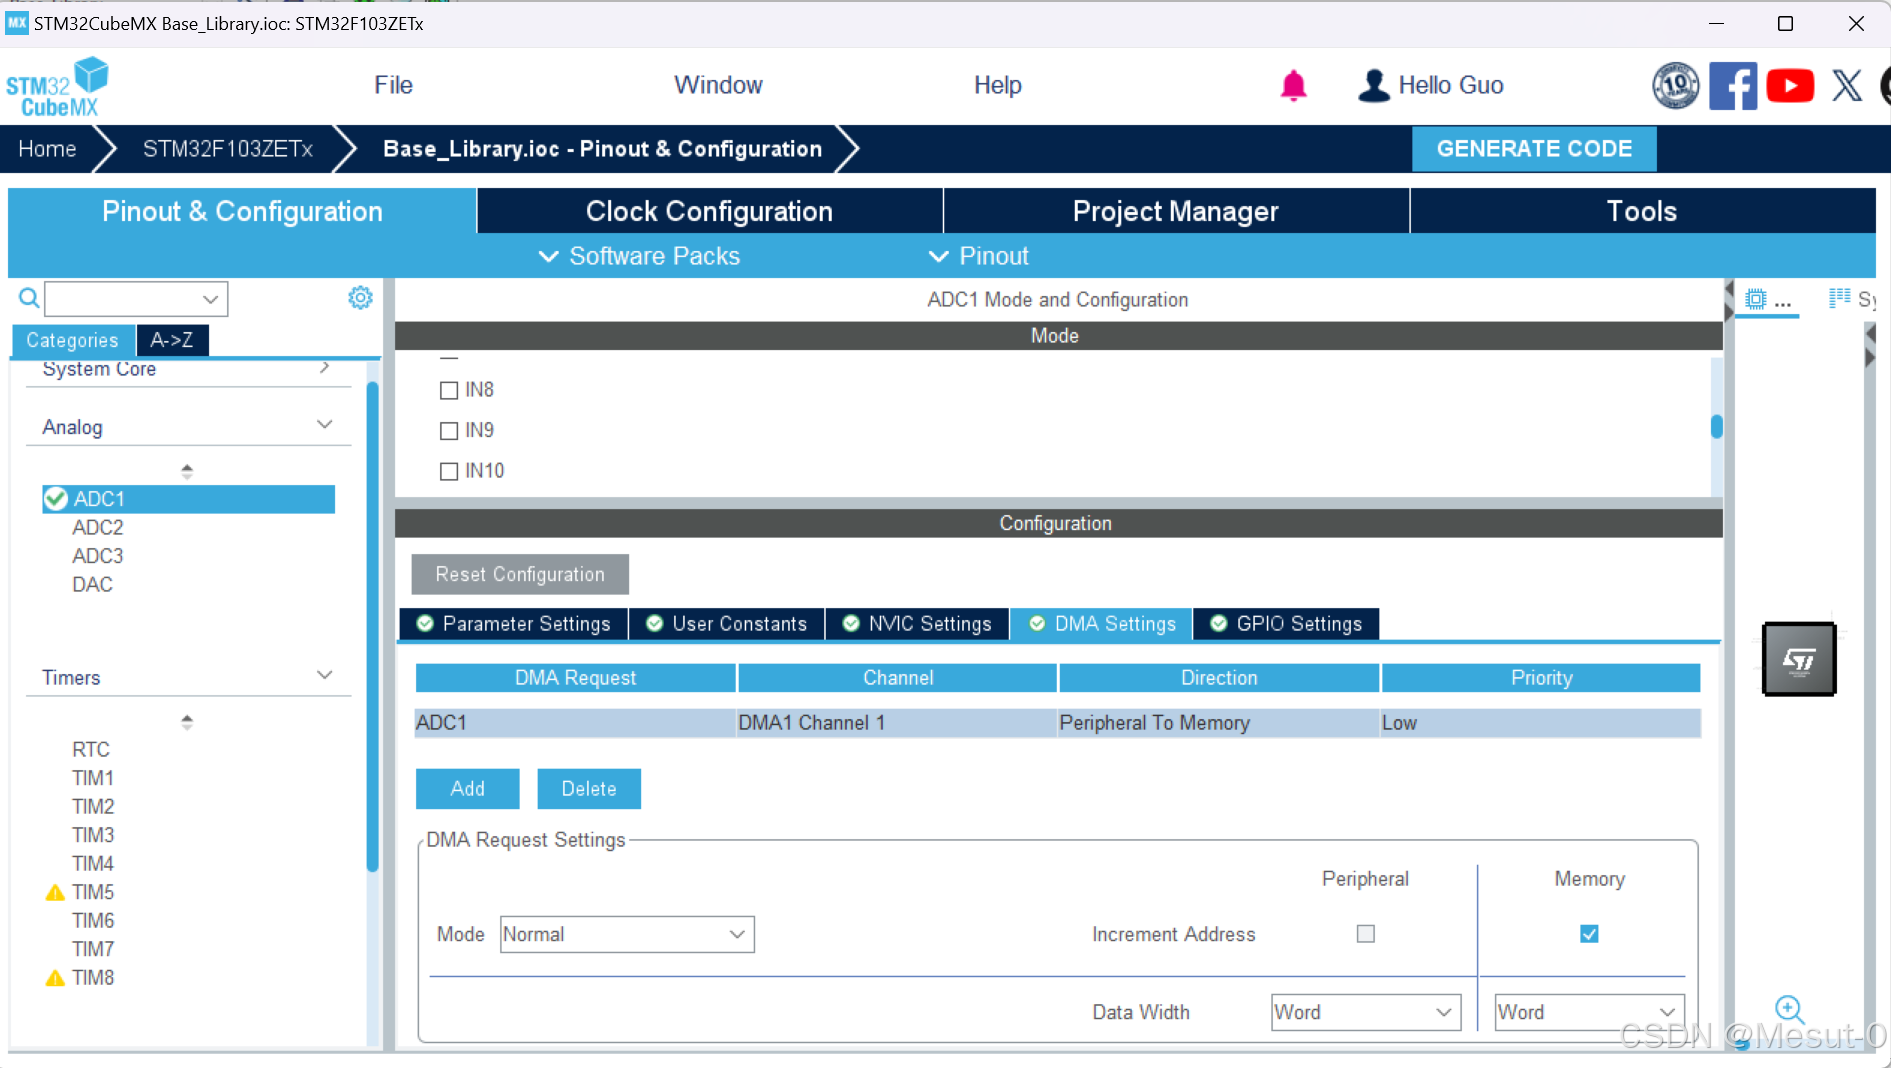Viewport: 1891px width, 1068px height.
Task: Switch to Project Manager tab
Action: pos(1176,211)
